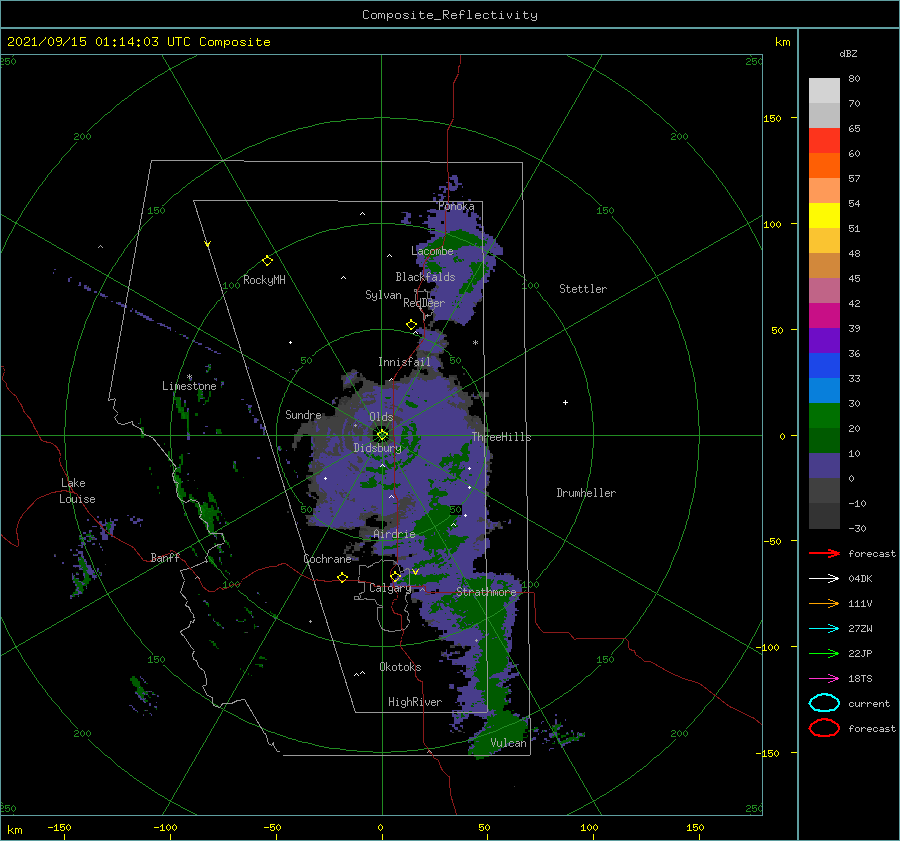Click the Airdrie label

(x=394, y=534)
